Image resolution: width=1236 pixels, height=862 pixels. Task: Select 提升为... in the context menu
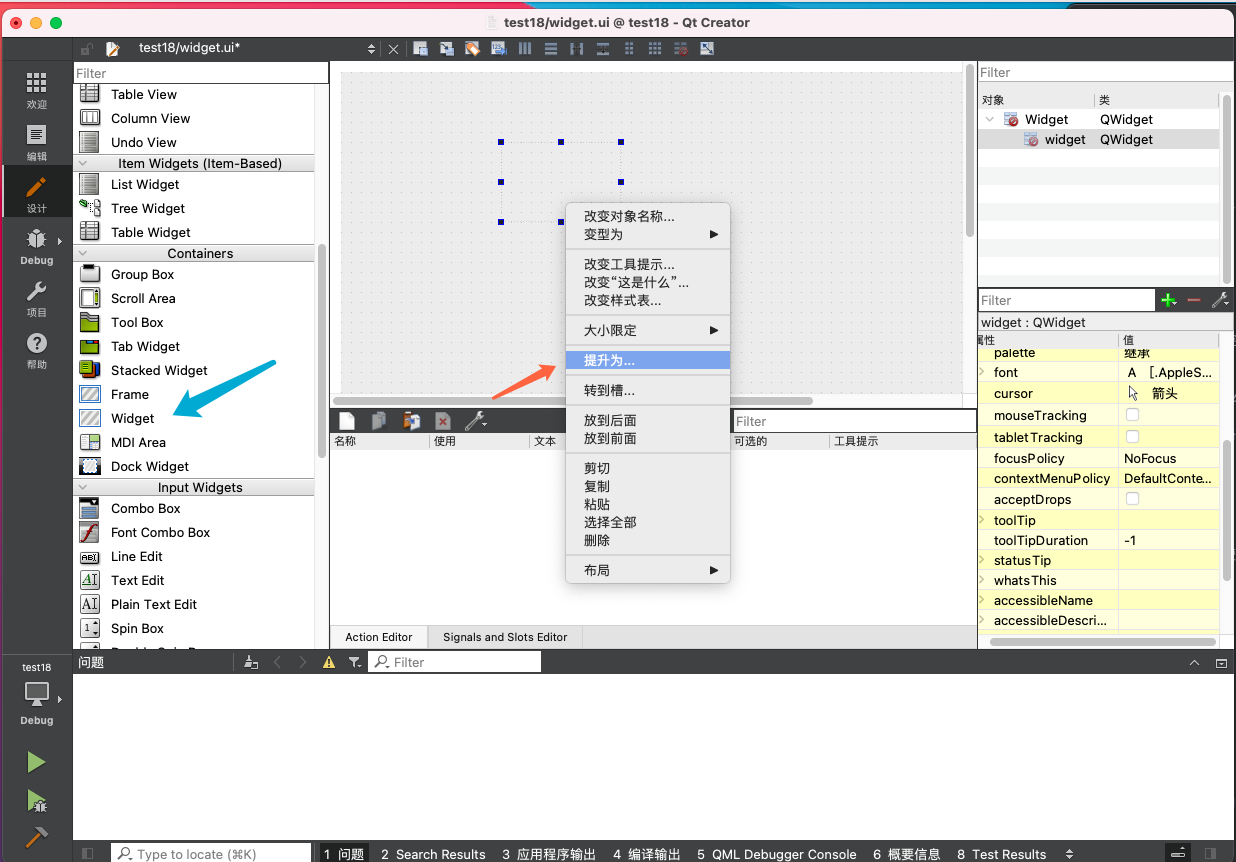648,360
